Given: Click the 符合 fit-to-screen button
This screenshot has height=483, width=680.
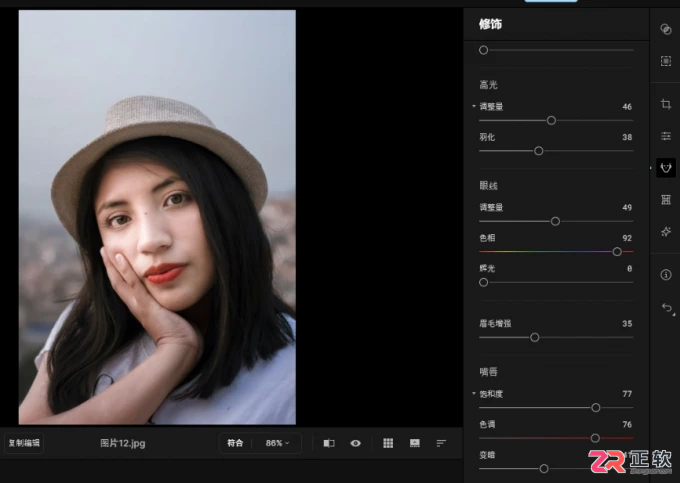Looking at the screenshot, I should coord(235,443).
